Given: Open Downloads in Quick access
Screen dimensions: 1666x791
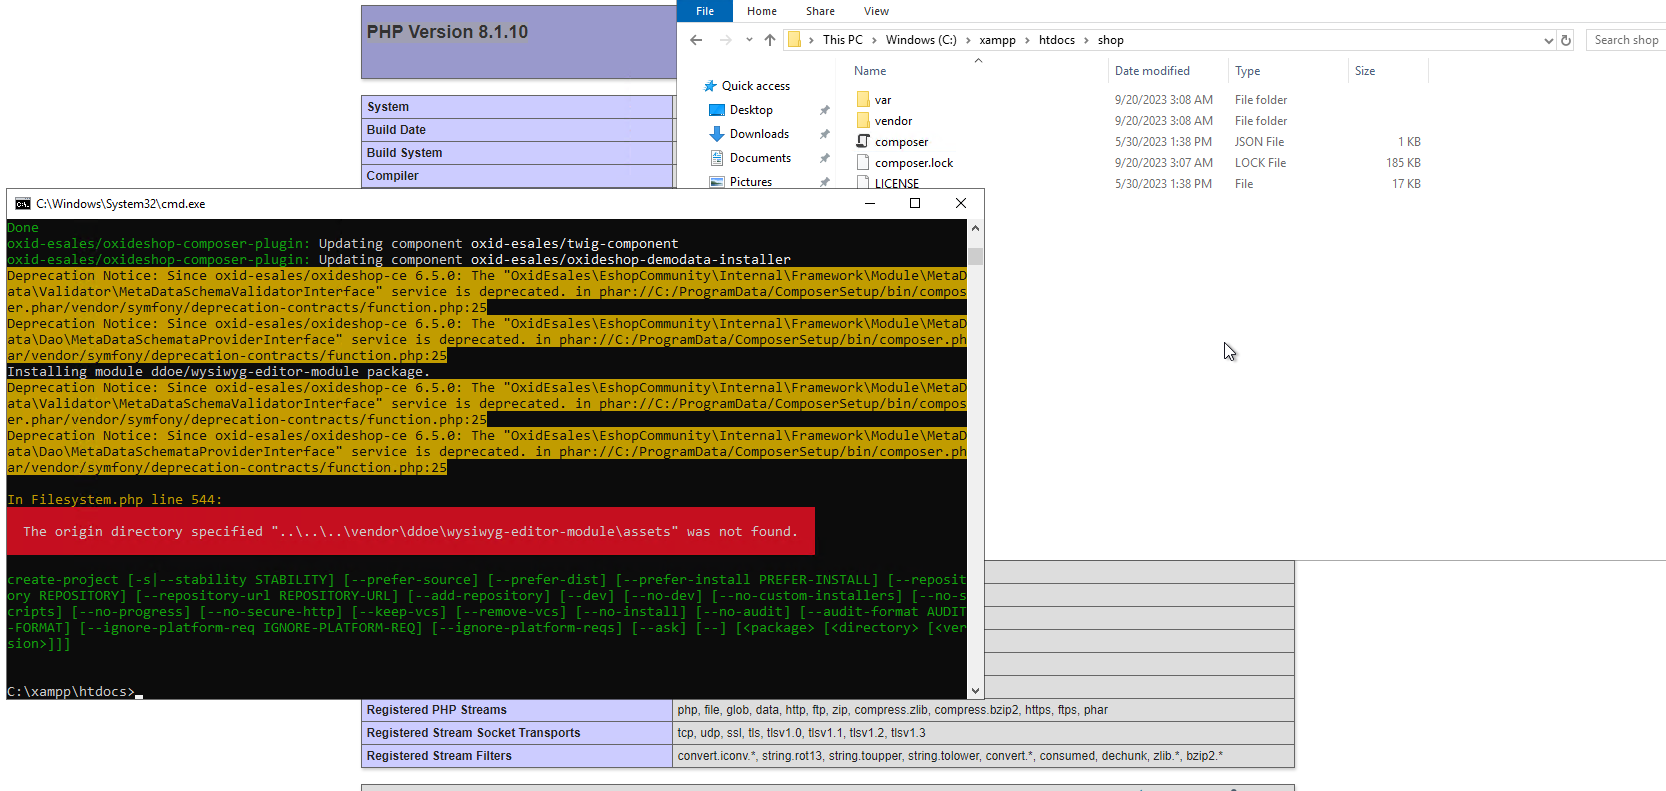Looking at the screenshot, I should pos(758,134).
